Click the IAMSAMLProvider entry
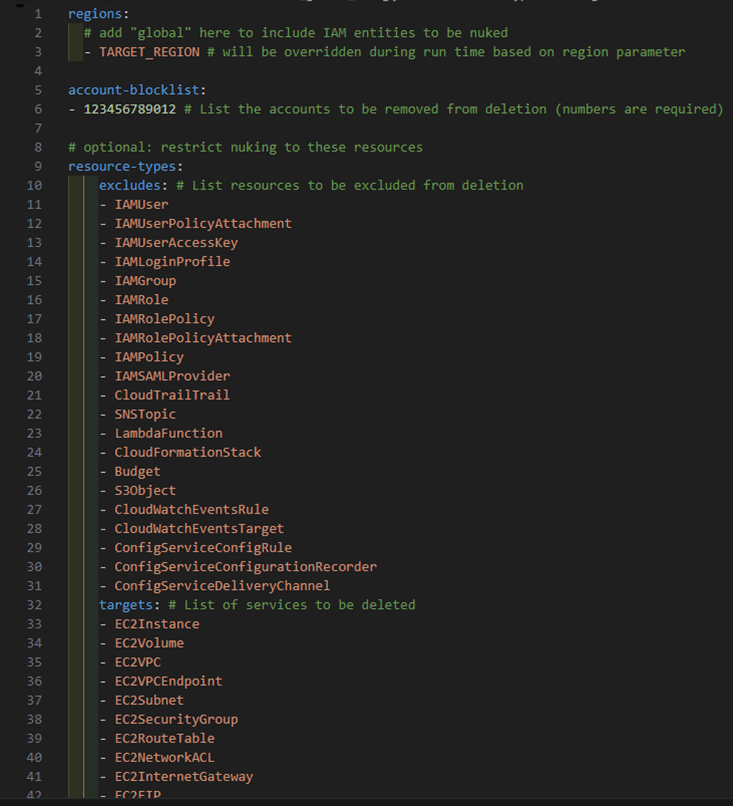 [171, 376]
